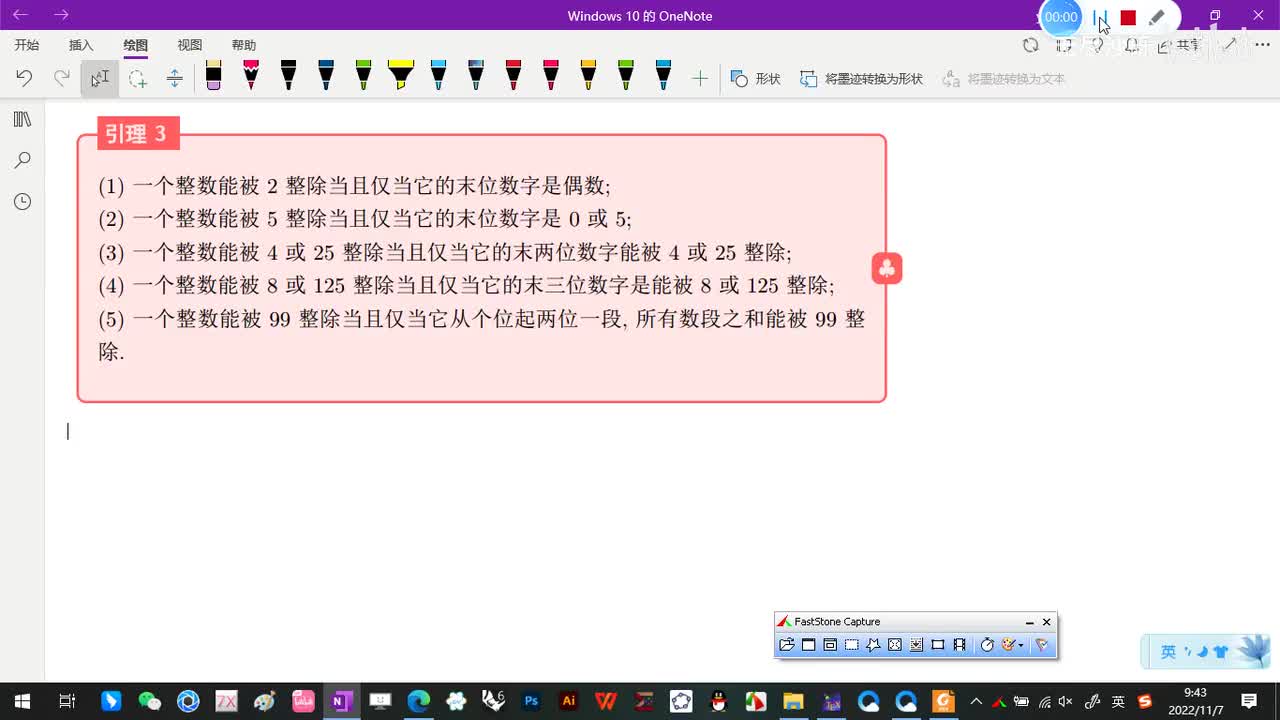Pause the screen recording

1100,17
